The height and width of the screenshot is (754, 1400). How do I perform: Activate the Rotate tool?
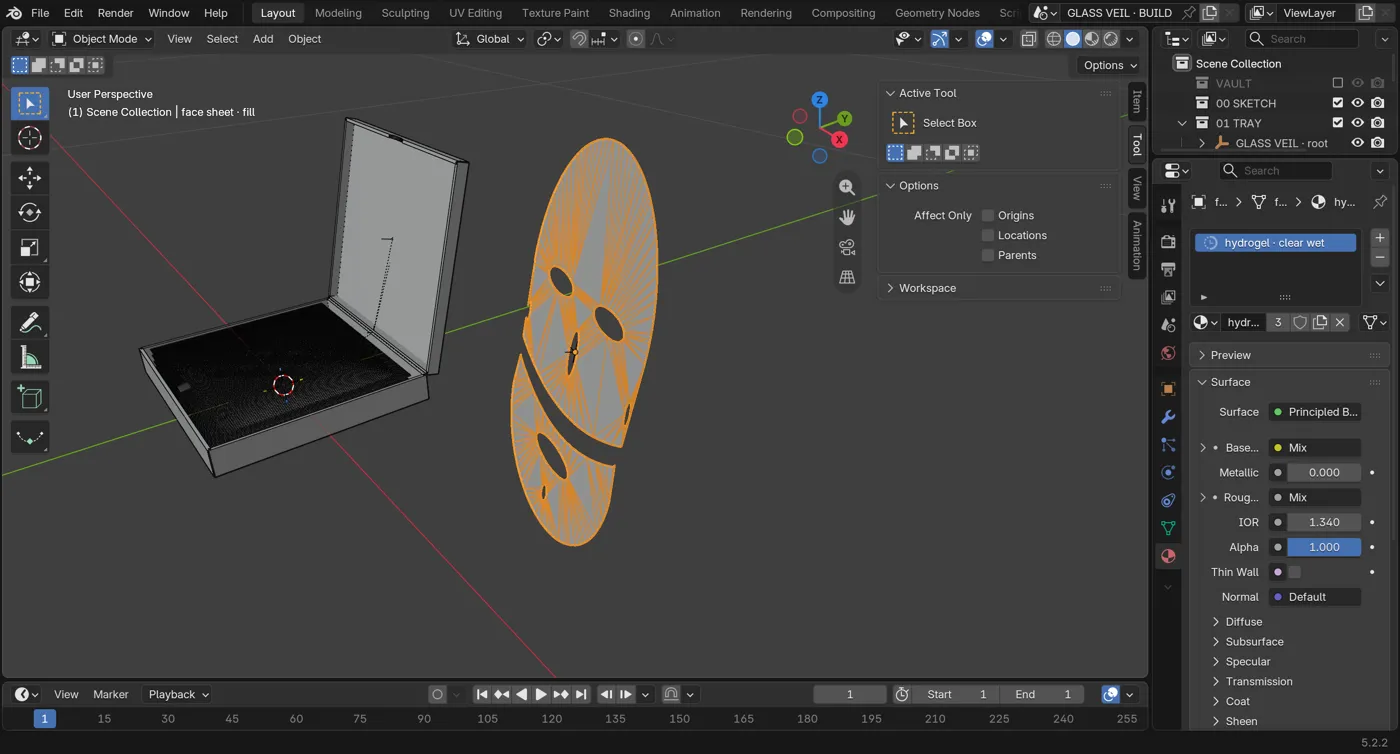(30, 213)
